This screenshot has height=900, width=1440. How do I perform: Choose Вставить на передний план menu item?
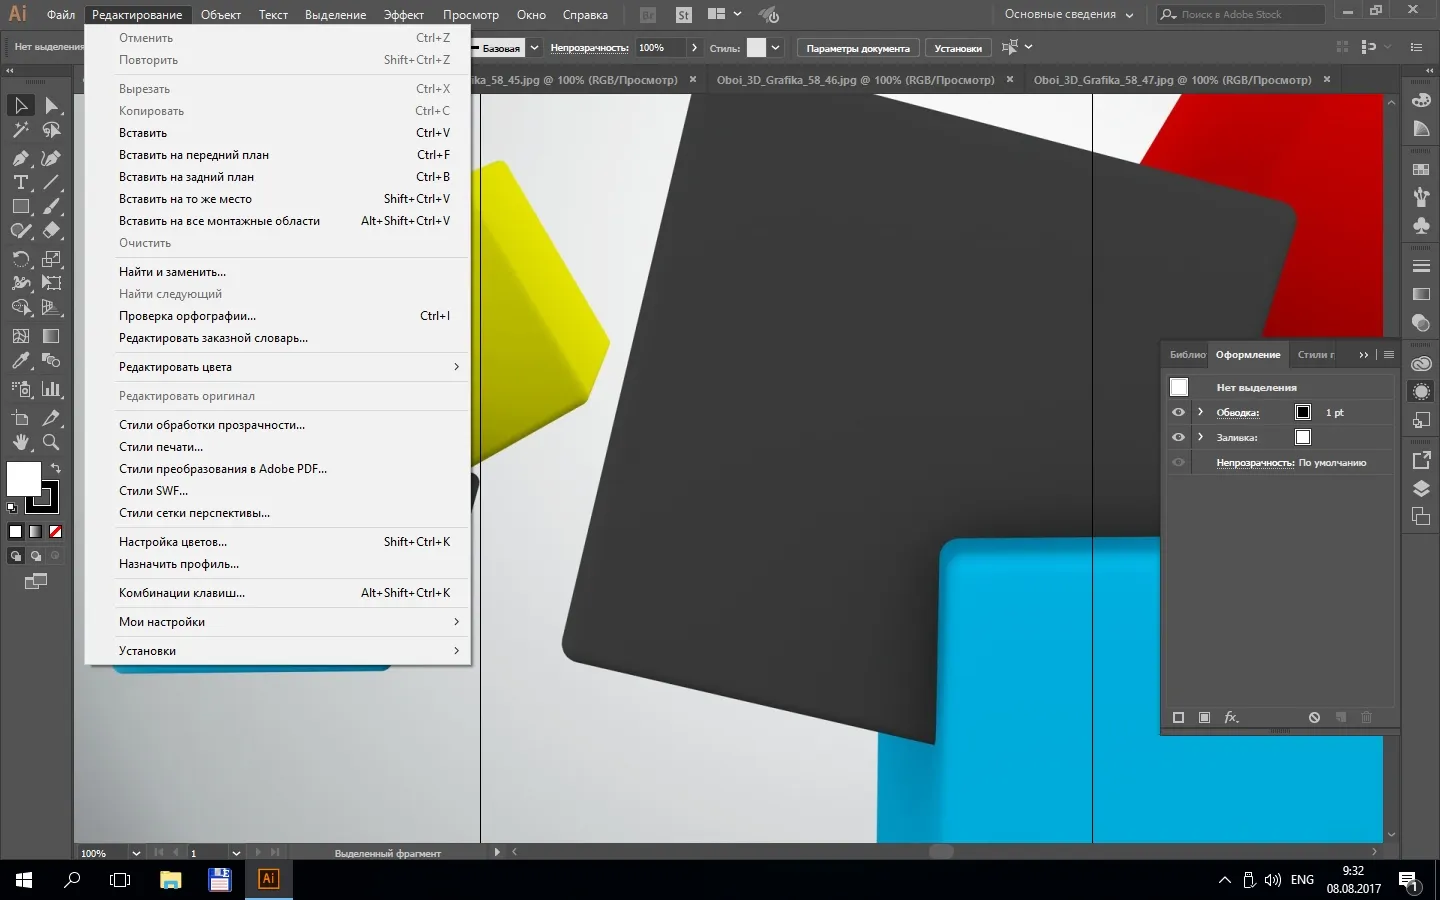click(194, 155)
